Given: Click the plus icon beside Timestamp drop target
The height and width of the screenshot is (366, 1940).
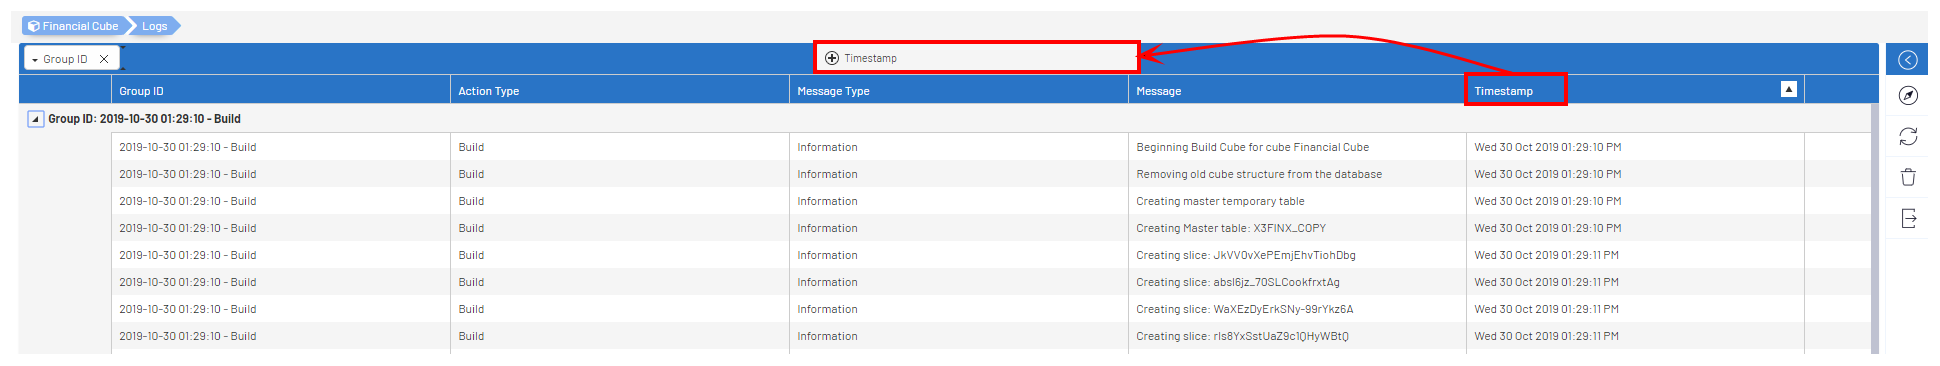Looking at the screenshot, I should coord(832,58).
